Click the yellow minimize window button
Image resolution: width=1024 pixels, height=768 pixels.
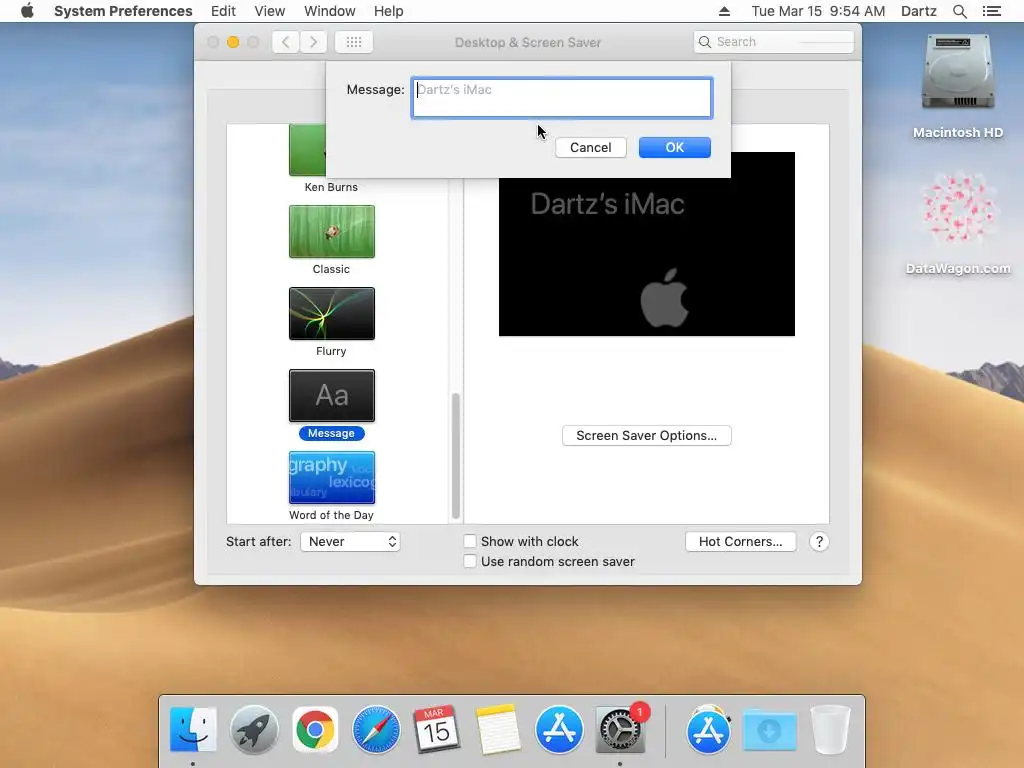coord(233,42)
